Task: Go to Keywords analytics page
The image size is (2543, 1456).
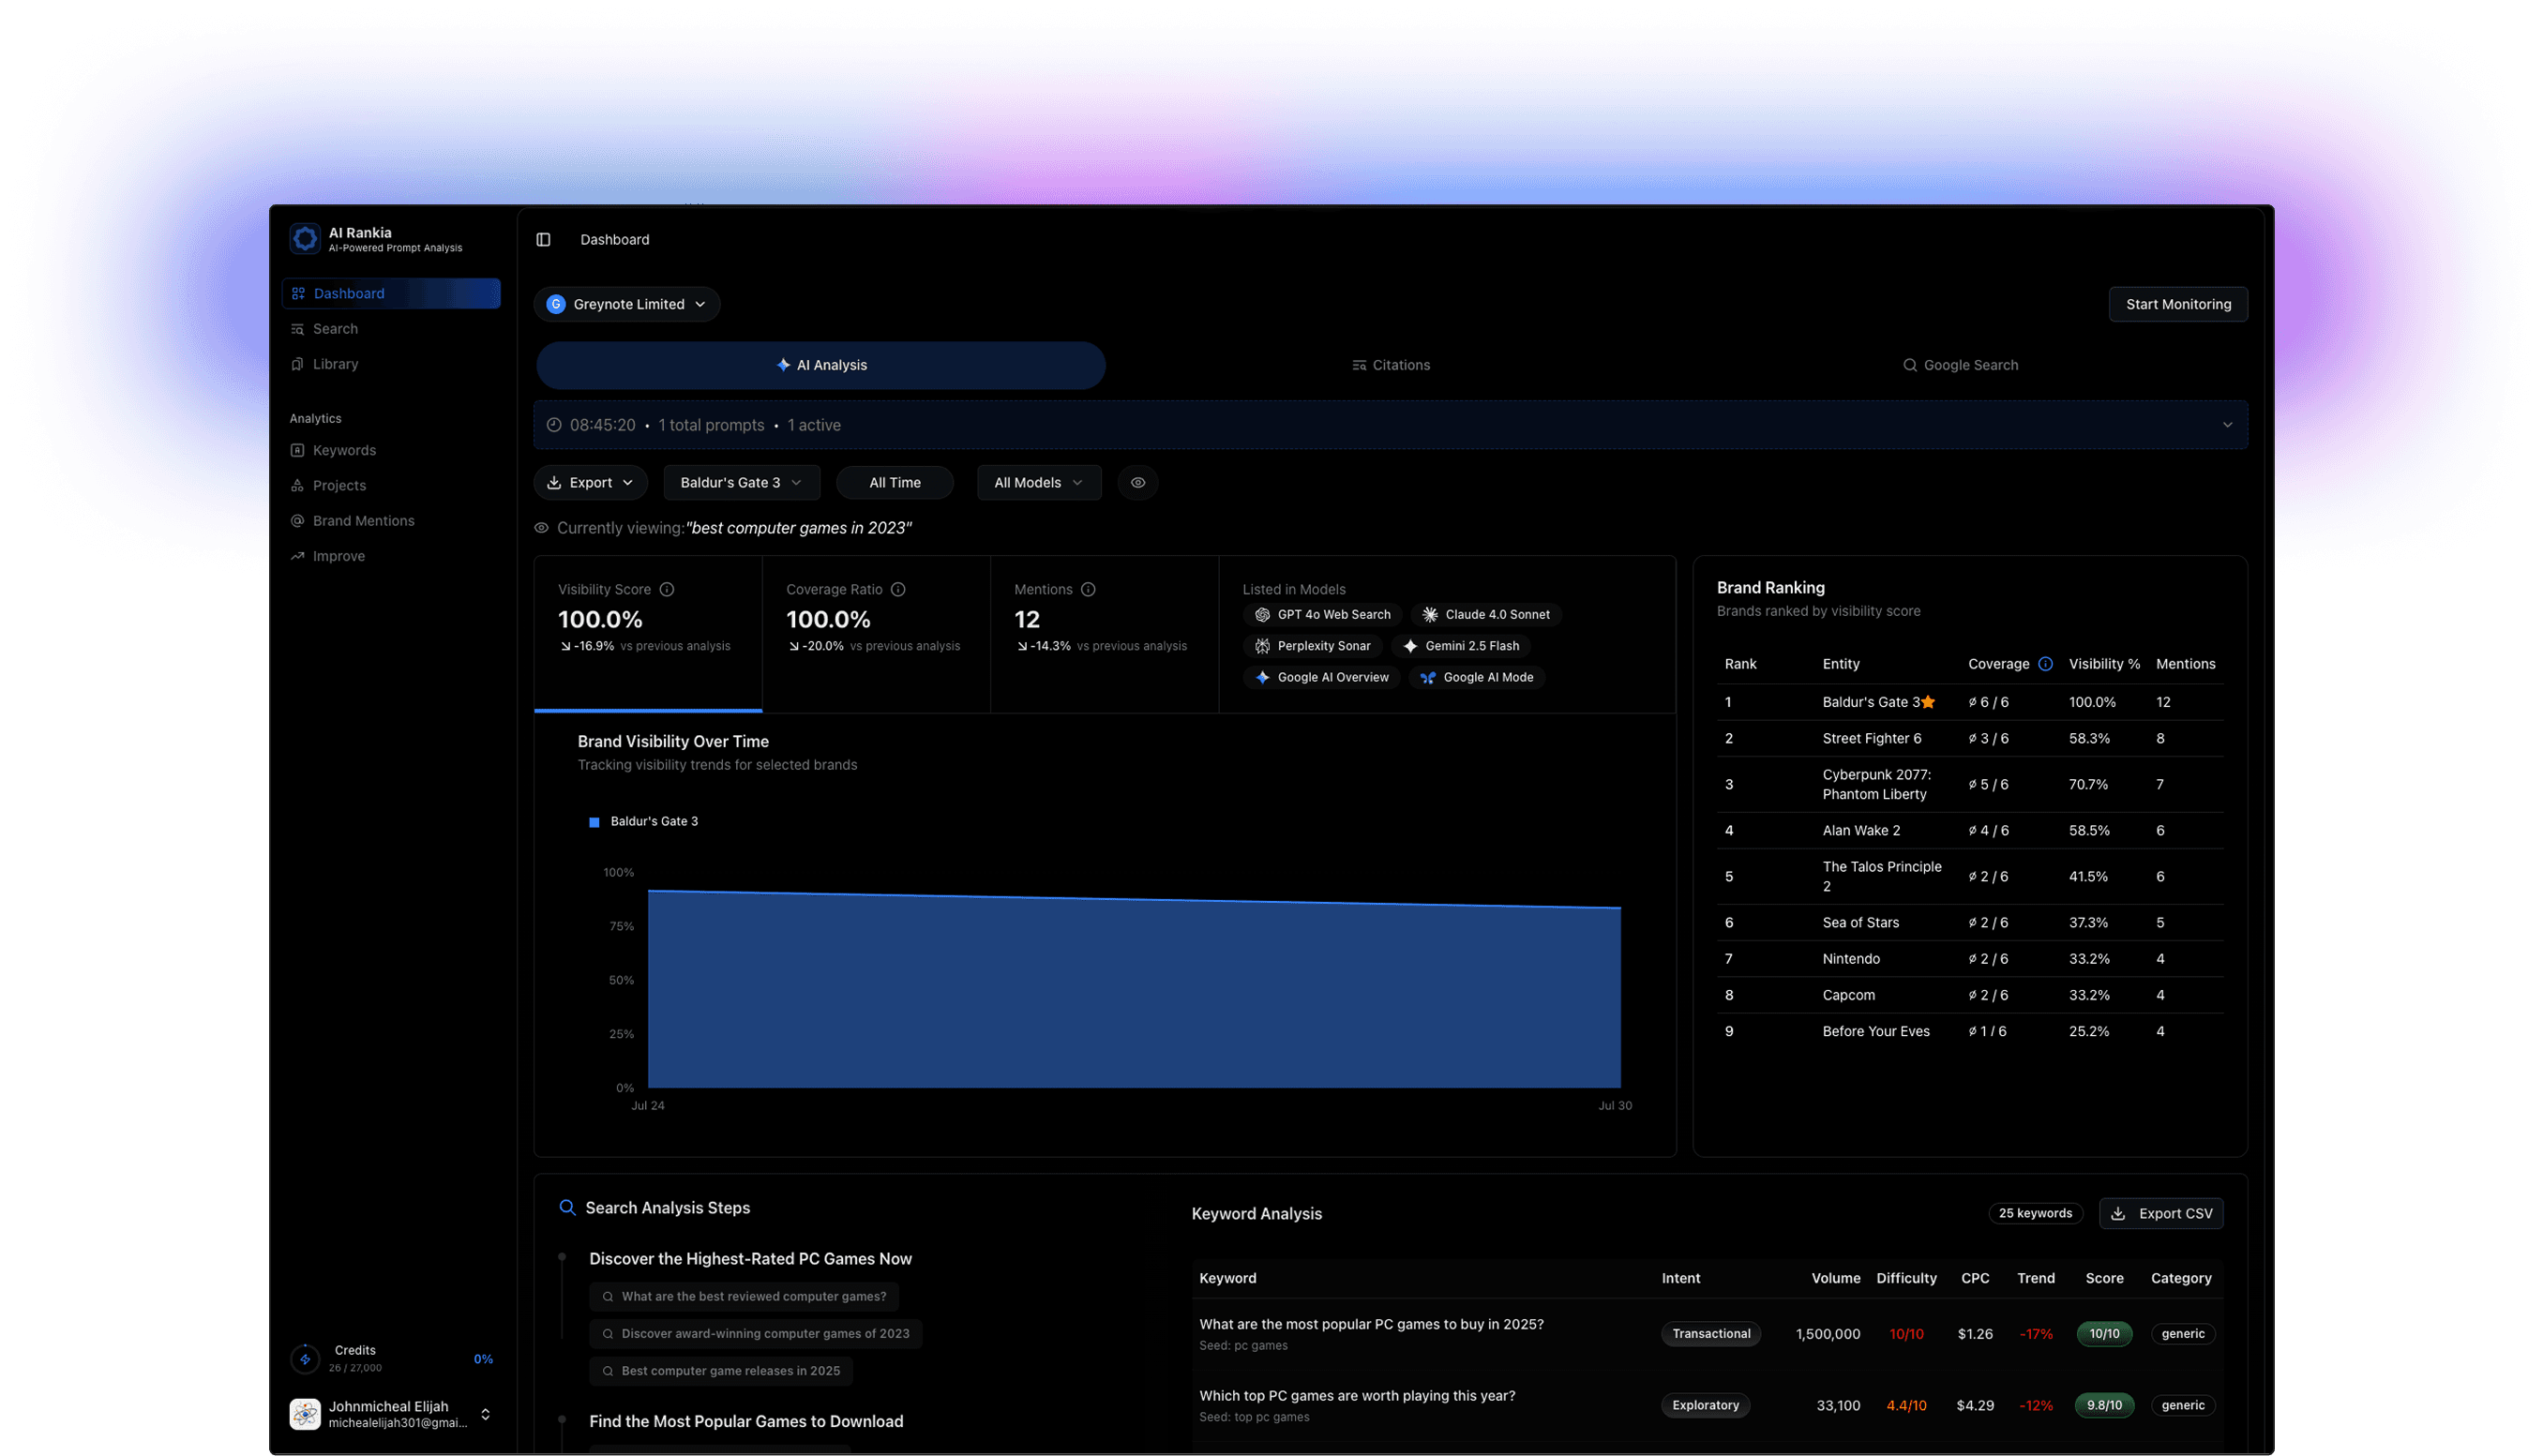Action: (x=344, y=450)
